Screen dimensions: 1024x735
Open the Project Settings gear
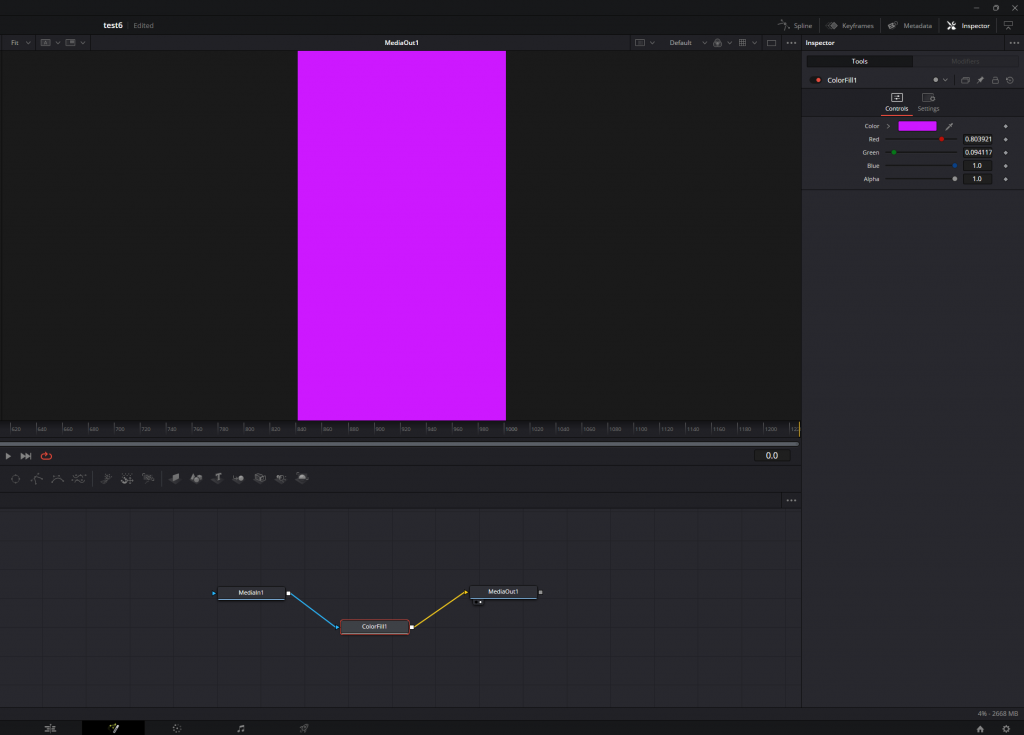(1006, 728)
